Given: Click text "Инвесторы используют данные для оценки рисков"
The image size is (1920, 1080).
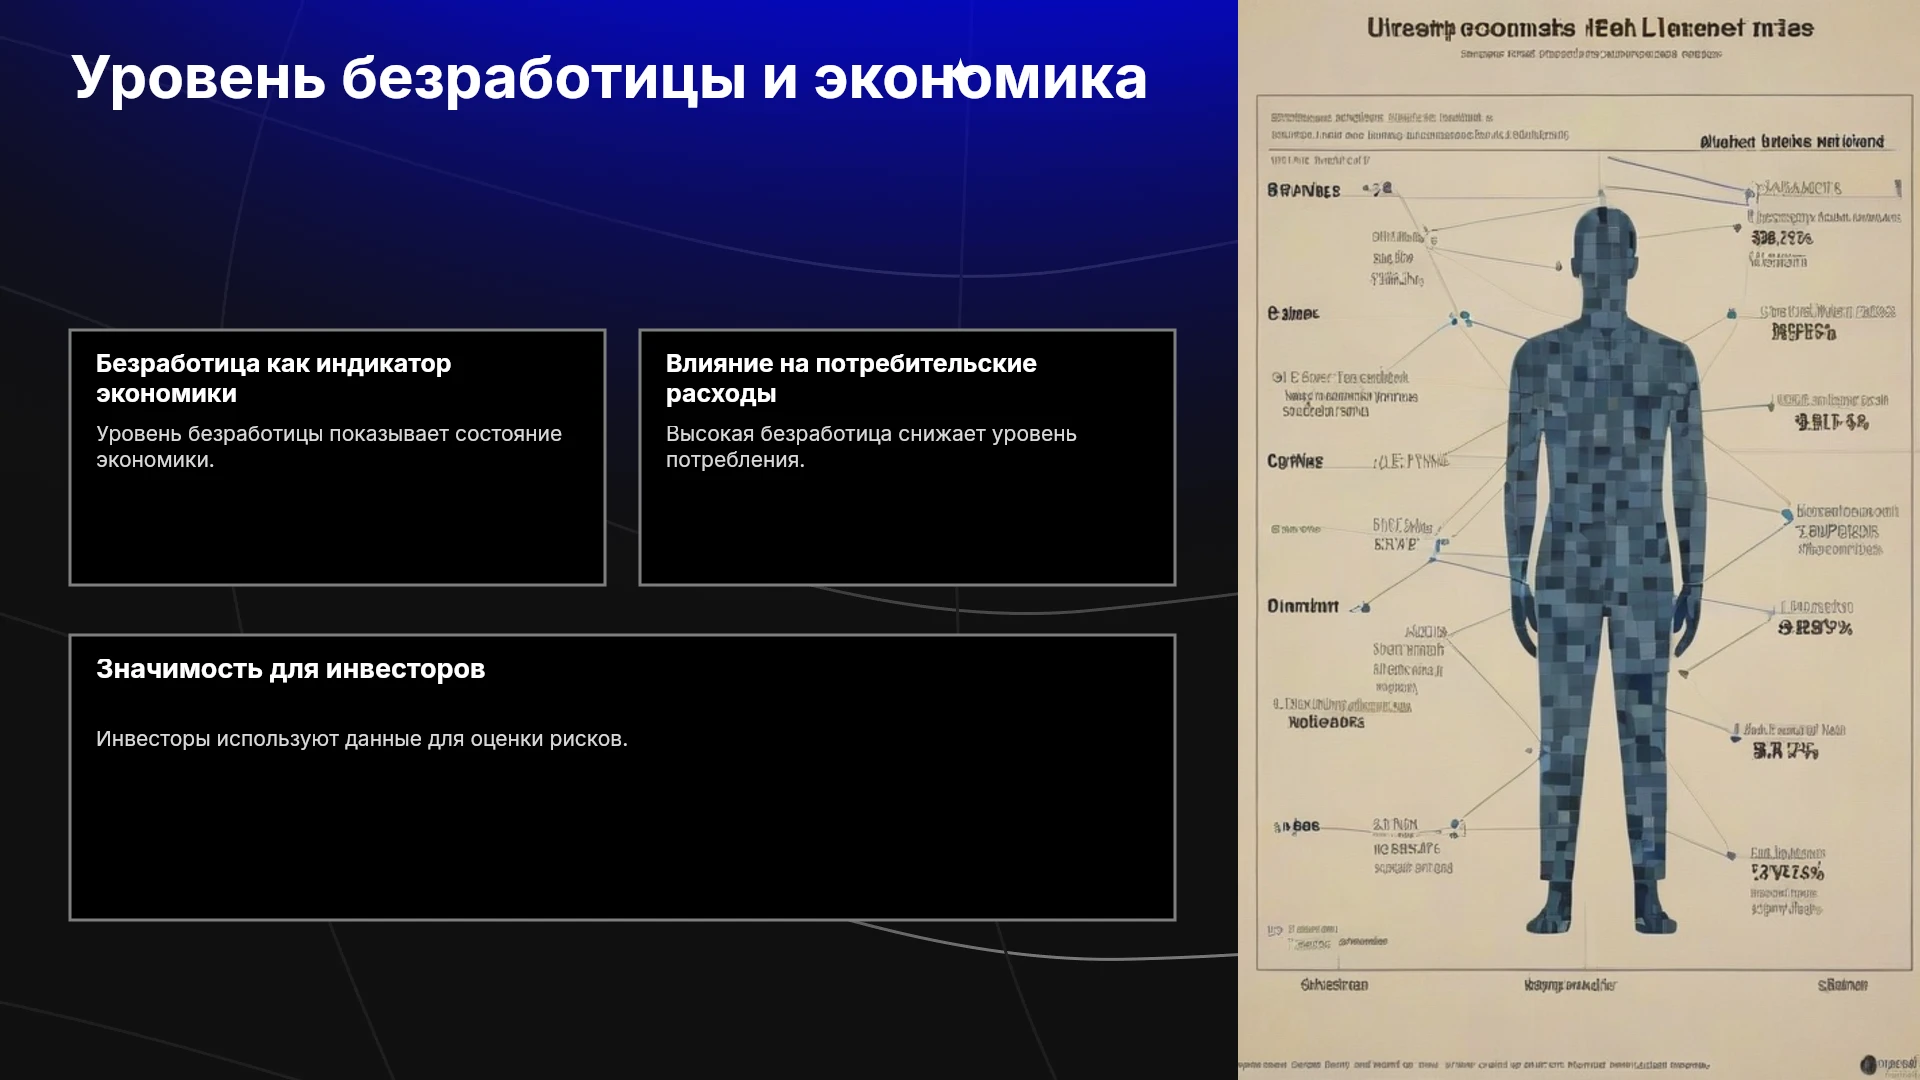Looking at the screenshot, I should [x=362, y=739].
